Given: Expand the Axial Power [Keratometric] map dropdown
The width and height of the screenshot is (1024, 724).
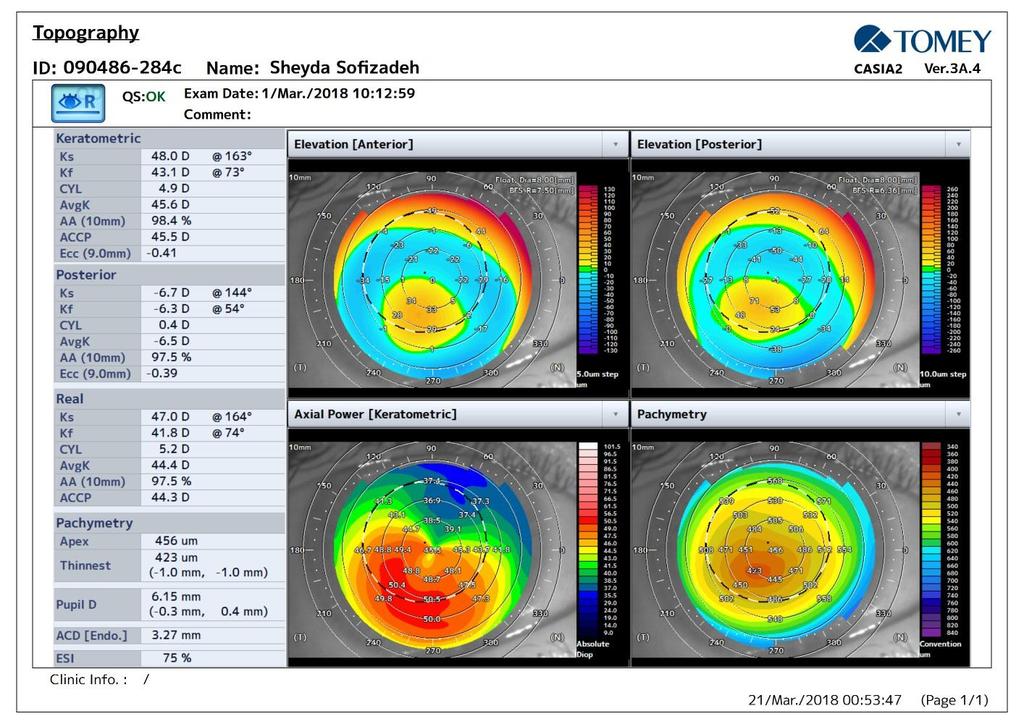Looking at the screenshot, I should tap(615, 414).
